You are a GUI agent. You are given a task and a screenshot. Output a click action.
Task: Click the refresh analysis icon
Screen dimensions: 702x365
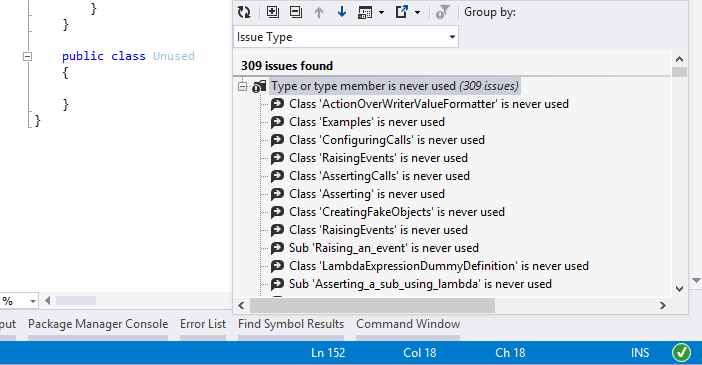(244, 12)
